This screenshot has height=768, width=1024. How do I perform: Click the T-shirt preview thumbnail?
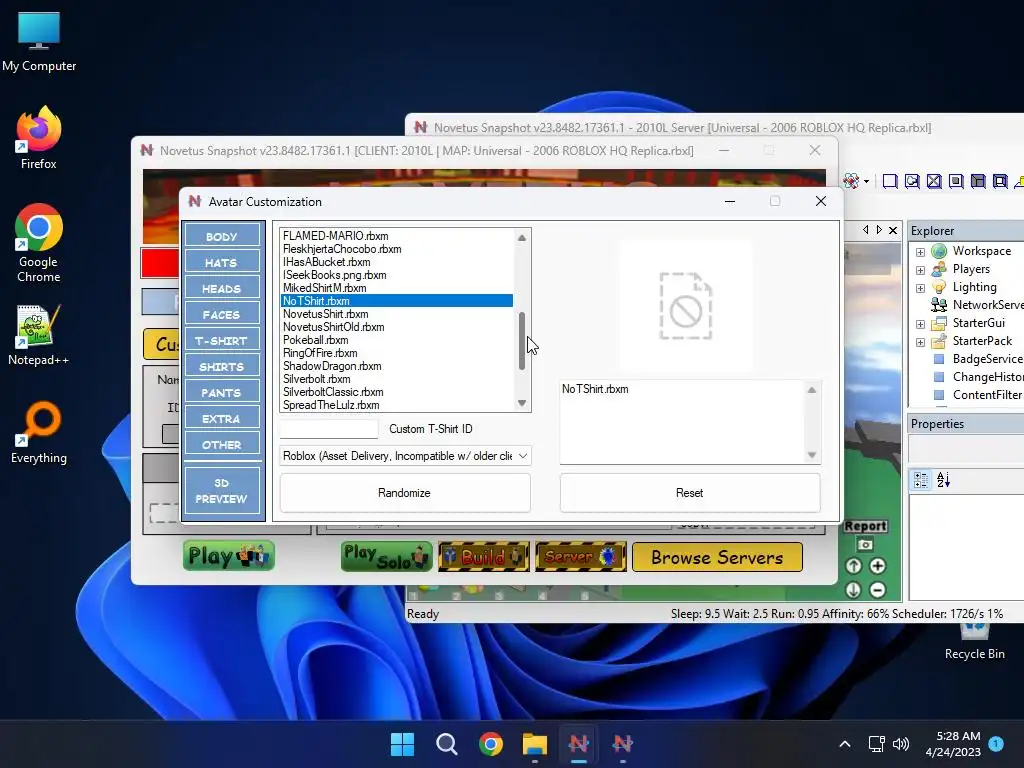click(x=686, y=306)
